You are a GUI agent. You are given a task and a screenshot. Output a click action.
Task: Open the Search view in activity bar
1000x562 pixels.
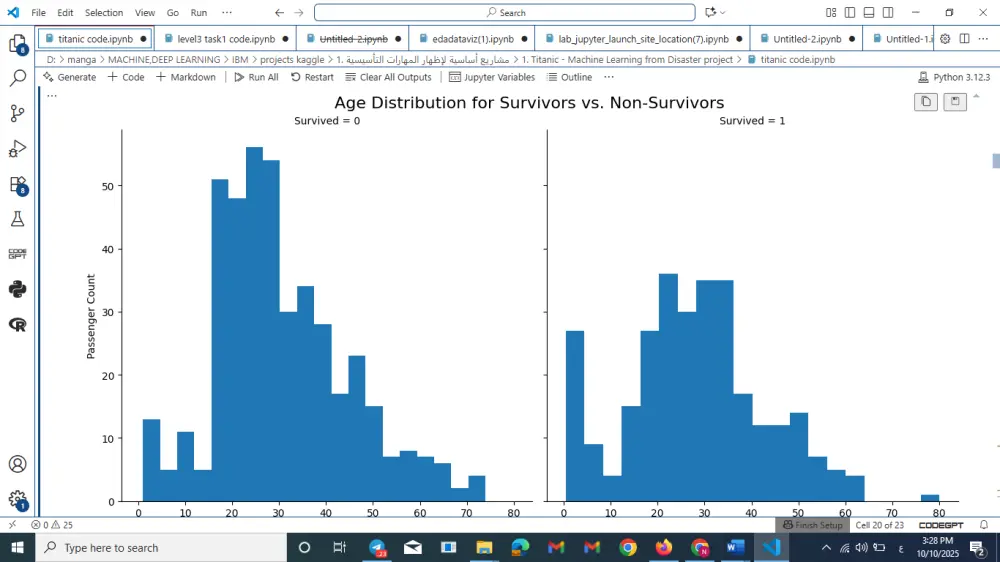click(17, 78)
